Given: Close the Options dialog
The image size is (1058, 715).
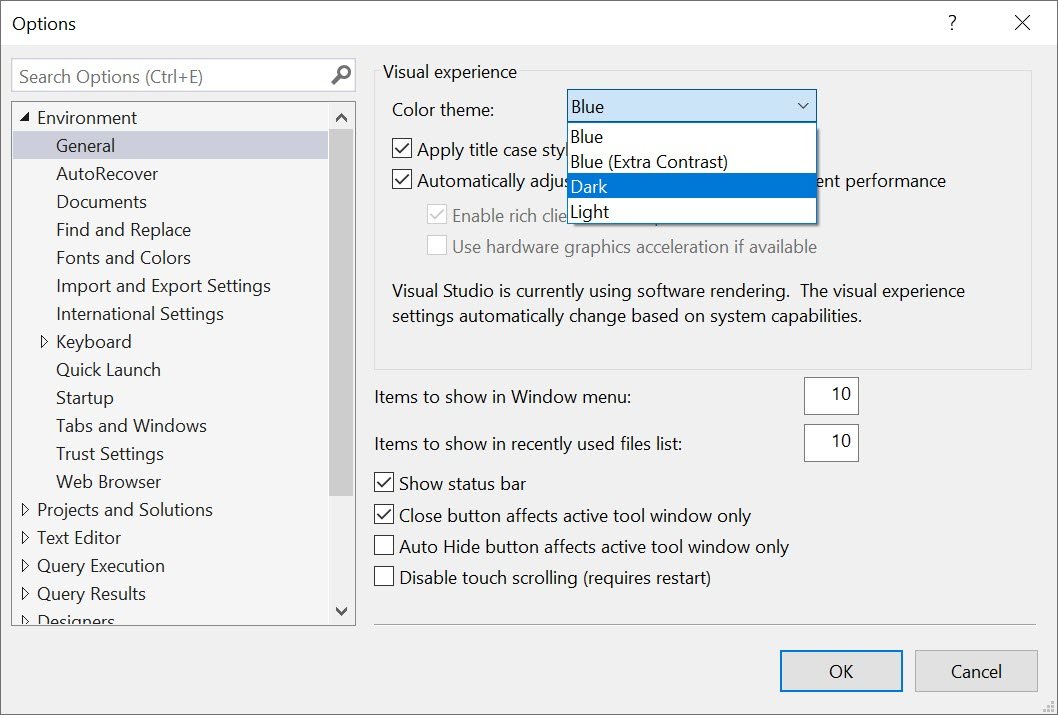Looking at the screenshot, I should click(x=1022, y=23).
